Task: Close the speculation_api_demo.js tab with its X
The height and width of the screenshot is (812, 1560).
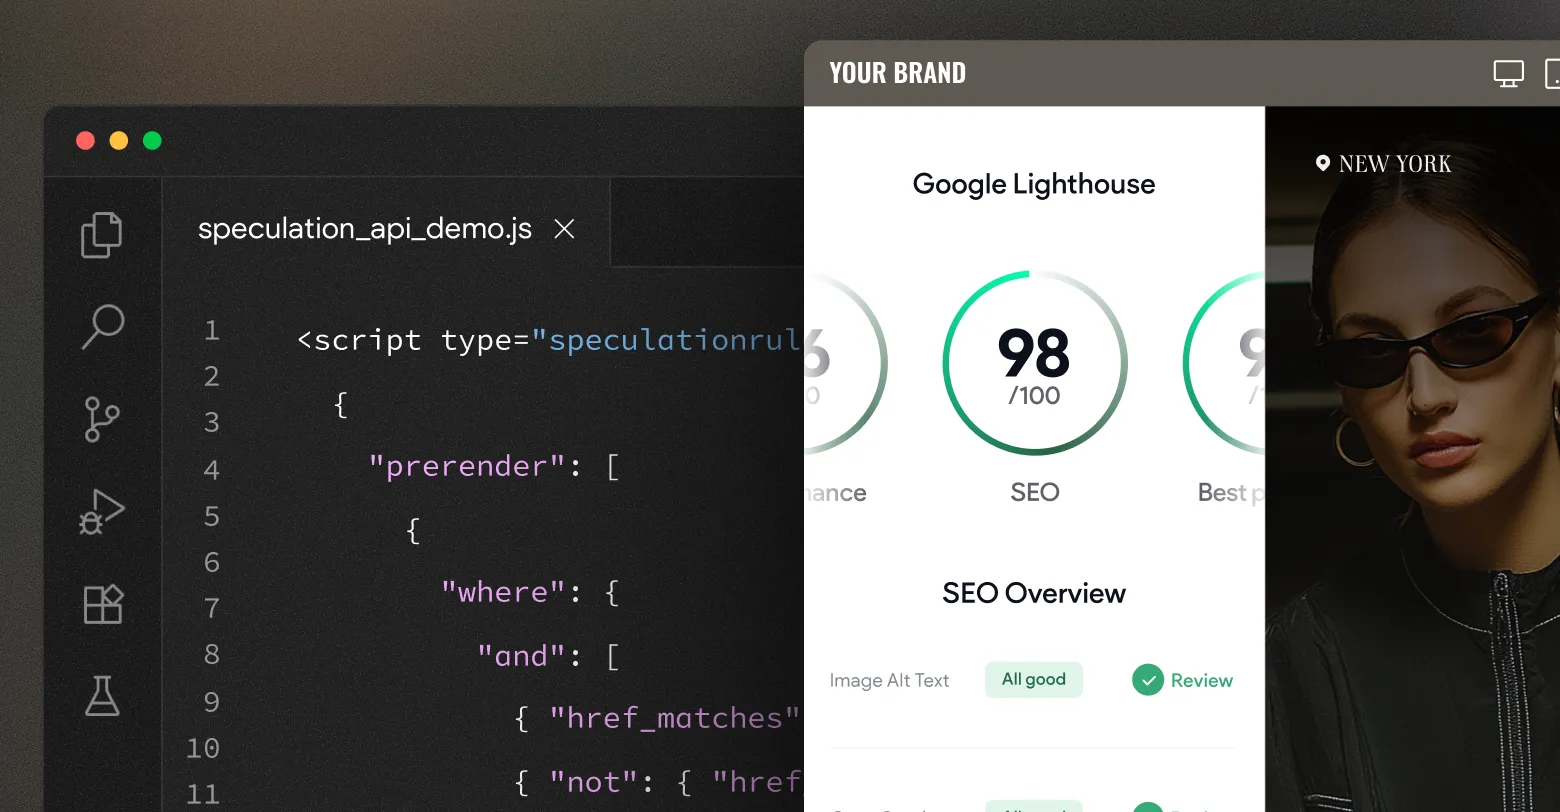Action: (x=564, y=229)
